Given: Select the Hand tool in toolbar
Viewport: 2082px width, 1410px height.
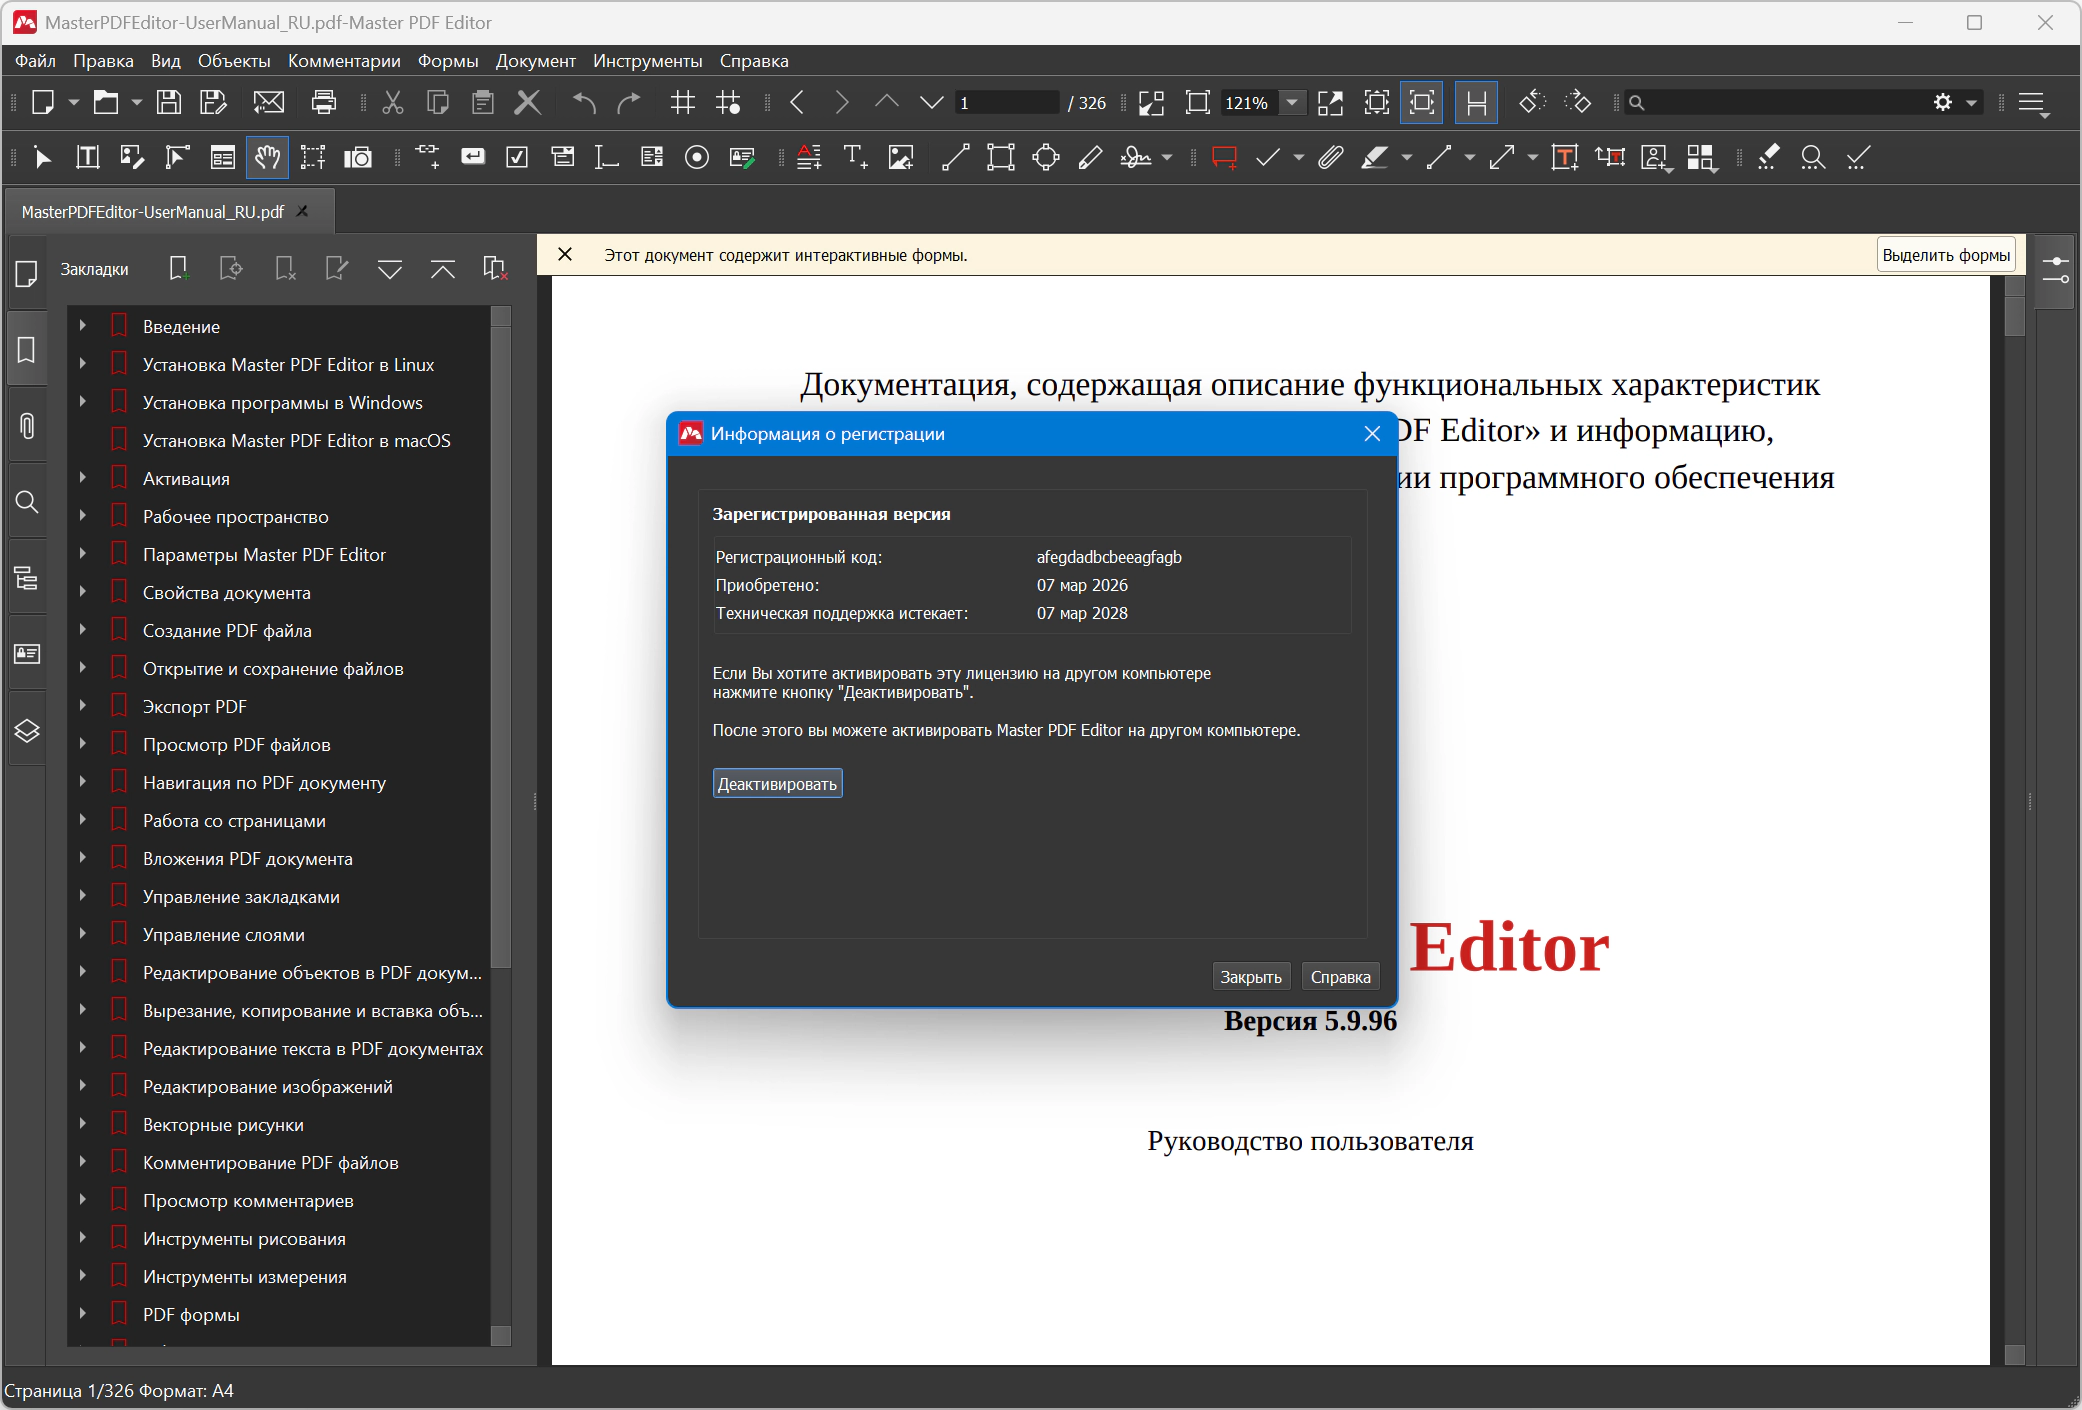Looking at the screenshot, I should point(267,158).
